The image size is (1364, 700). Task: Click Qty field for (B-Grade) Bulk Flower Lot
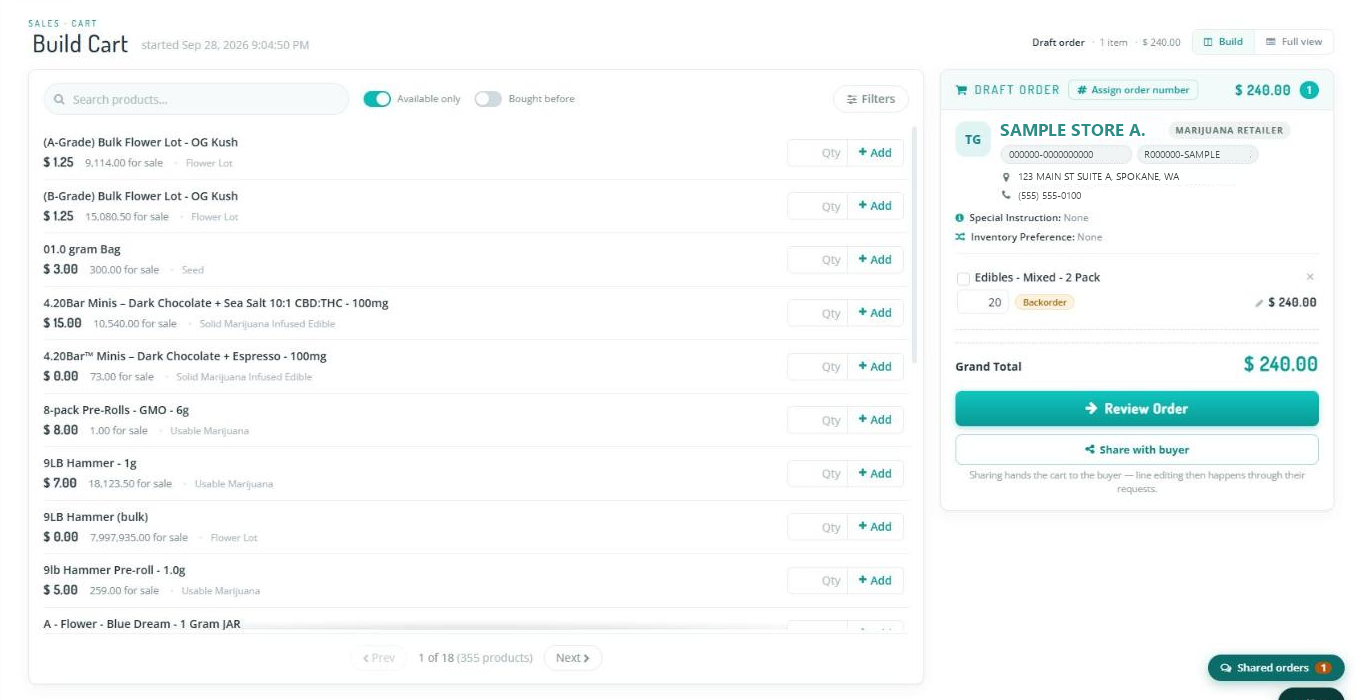pos(817,206)
